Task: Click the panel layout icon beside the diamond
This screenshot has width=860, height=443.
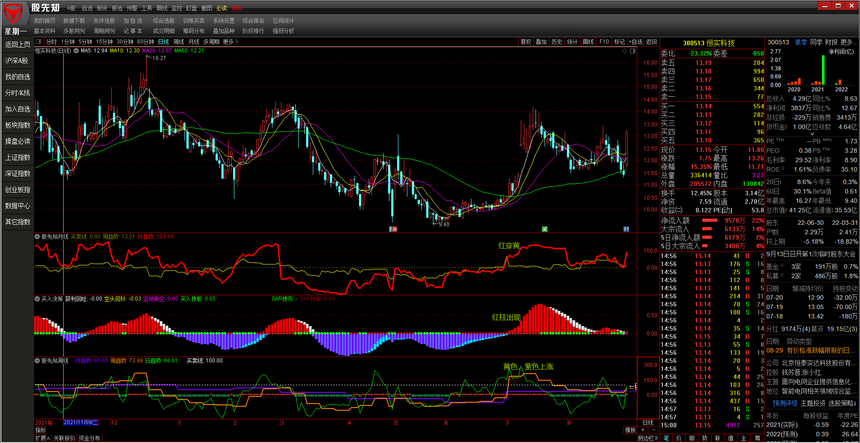Action: pyautogui.click(x=634, y=51)
